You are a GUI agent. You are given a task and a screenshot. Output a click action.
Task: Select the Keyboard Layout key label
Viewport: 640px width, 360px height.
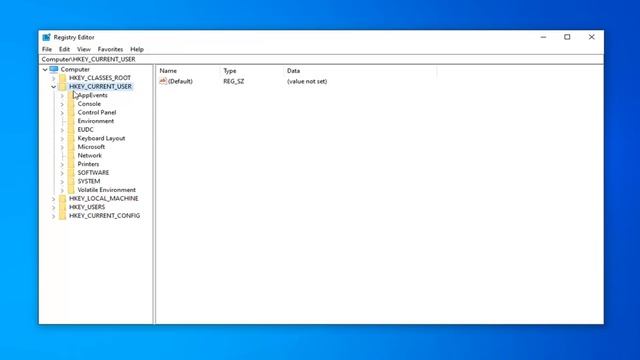[101, 138]
